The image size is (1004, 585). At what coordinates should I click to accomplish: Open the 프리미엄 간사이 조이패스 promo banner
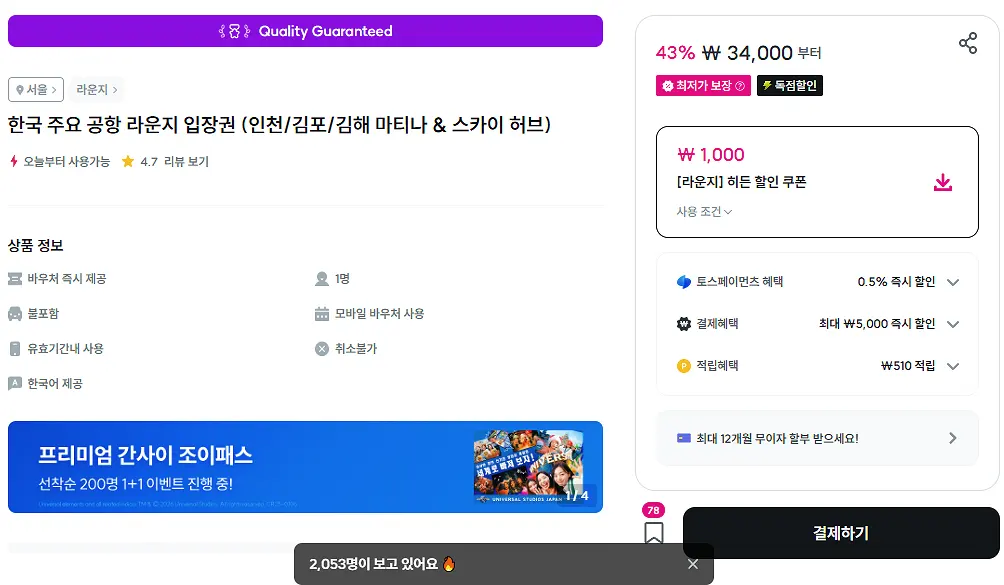coord(305,467)
